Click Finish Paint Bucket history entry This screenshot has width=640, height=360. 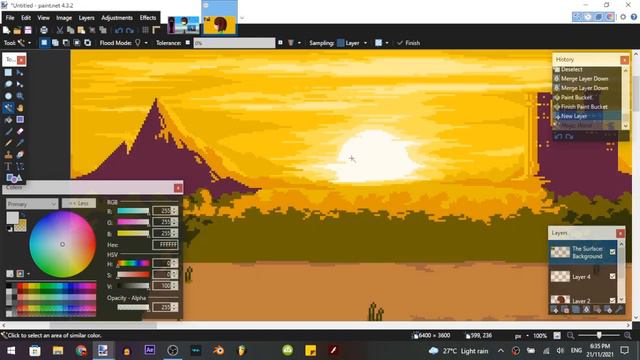(x=584, y=107)
